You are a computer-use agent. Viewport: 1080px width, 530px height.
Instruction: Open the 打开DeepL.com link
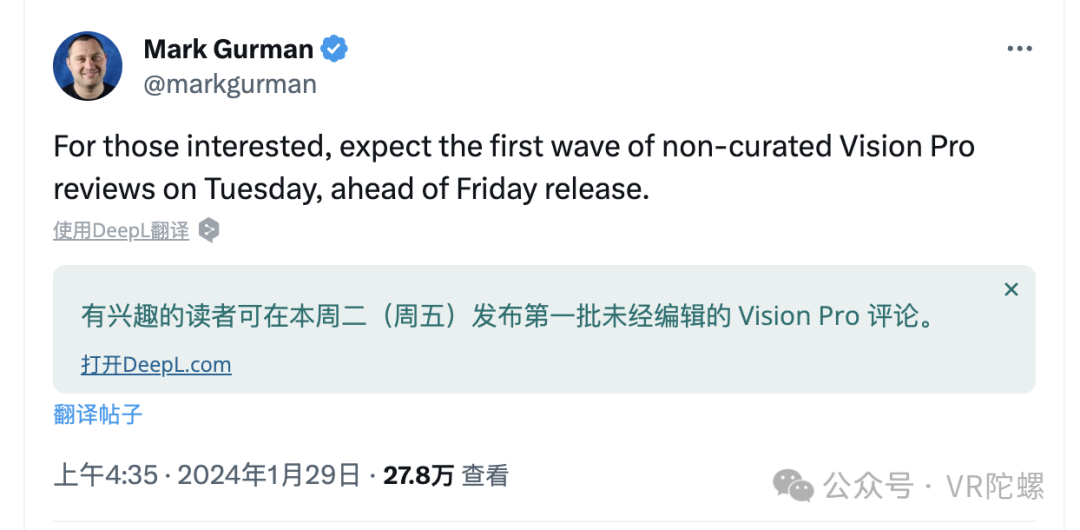[x=156, y=365]
